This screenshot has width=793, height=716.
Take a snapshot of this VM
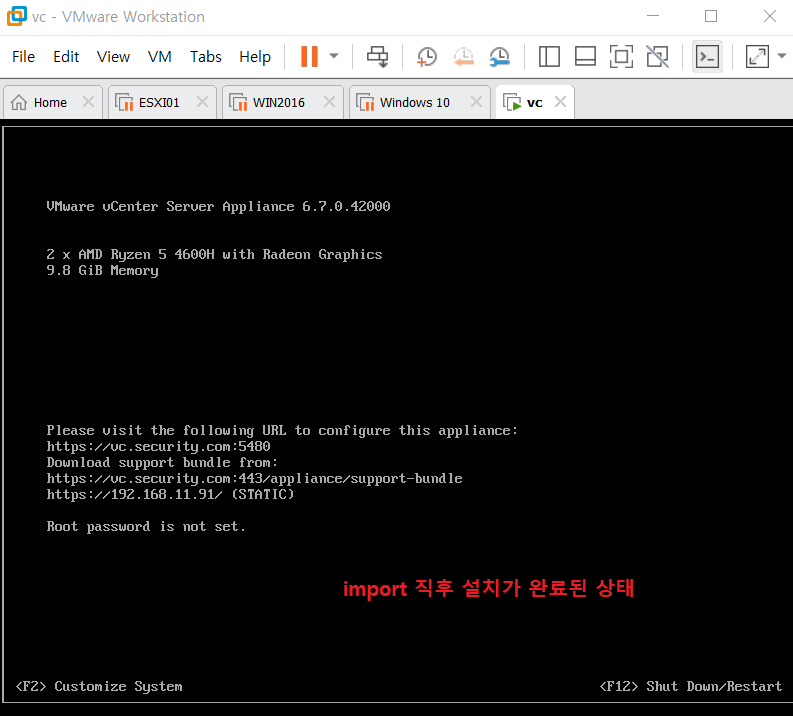click(426, 56)
